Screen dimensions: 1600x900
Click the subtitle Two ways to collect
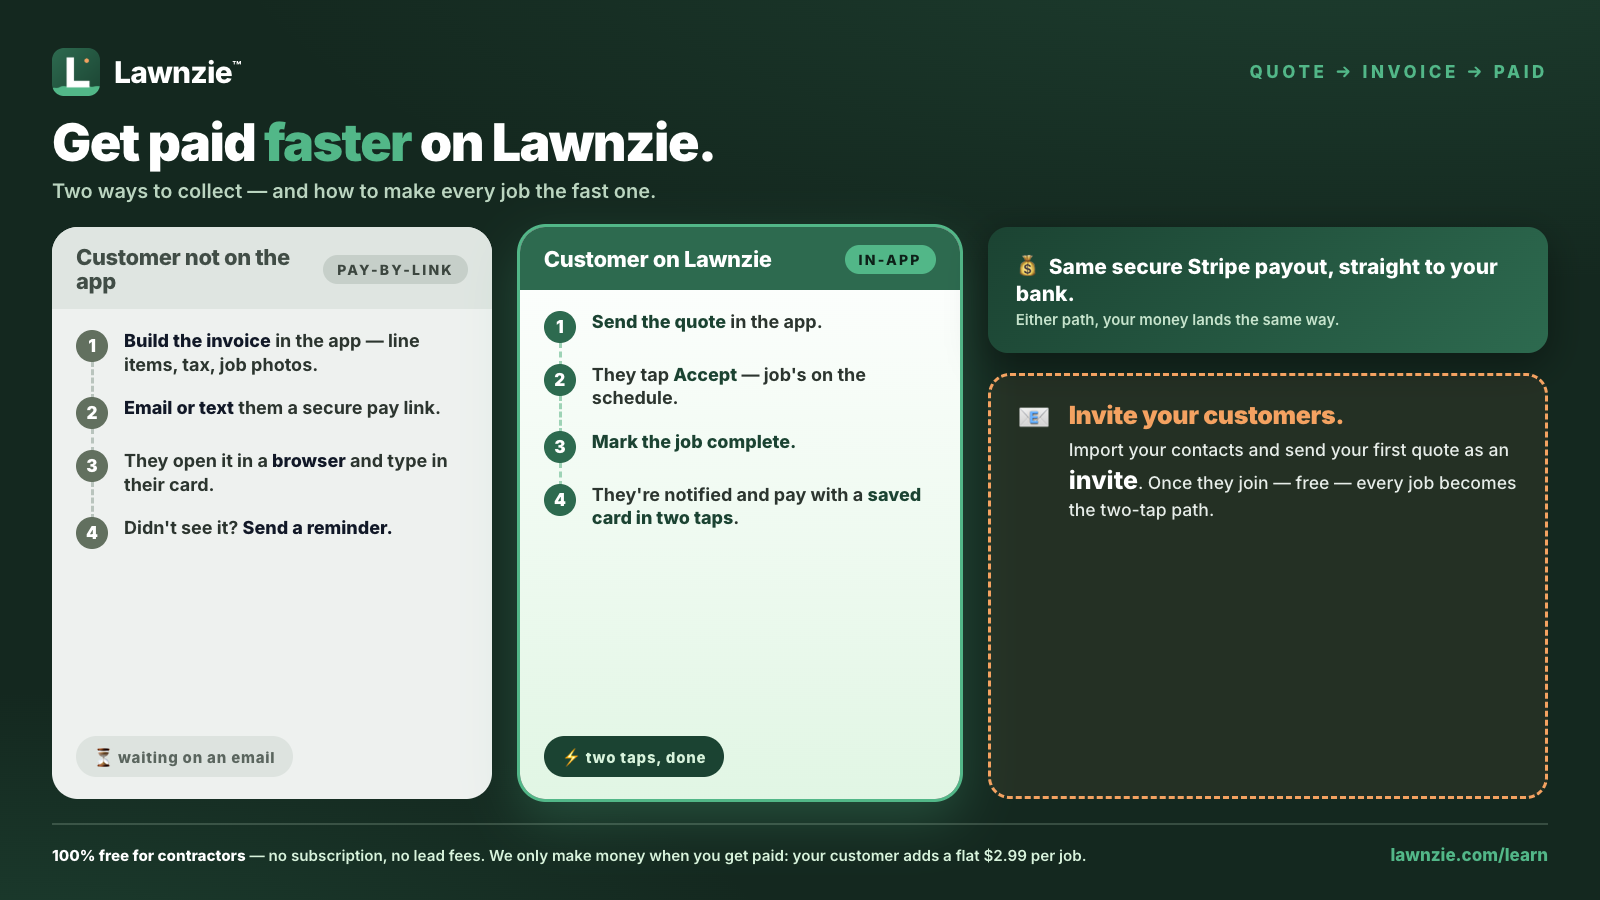(354, 191)
